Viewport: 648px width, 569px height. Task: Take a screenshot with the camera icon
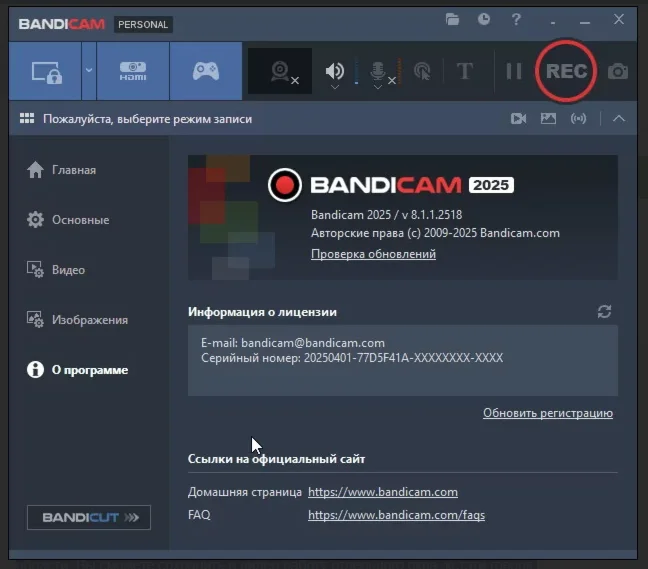(619, 71)
